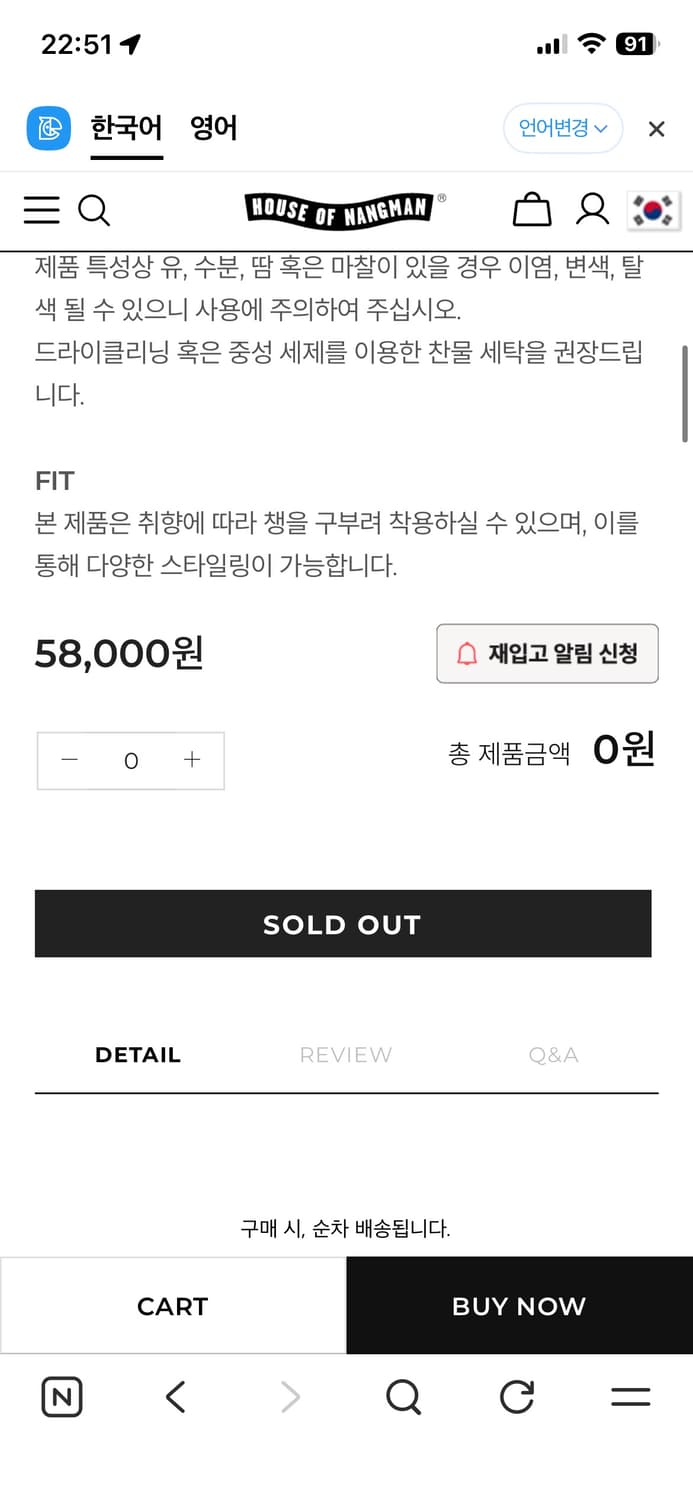Click the Korean flag icon
This screenshot has height=1500, width=693.
[655, 210]
